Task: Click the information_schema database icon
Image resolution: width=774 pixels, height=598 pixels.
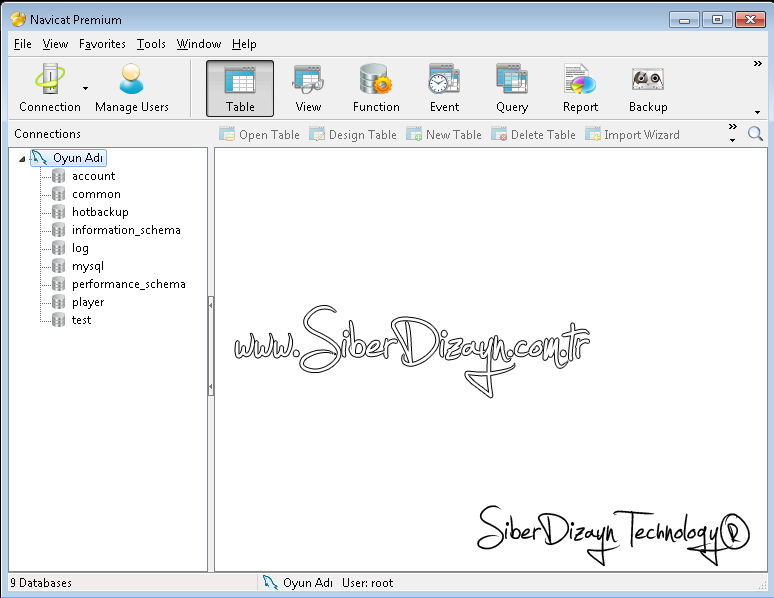Action: point(59,230)
